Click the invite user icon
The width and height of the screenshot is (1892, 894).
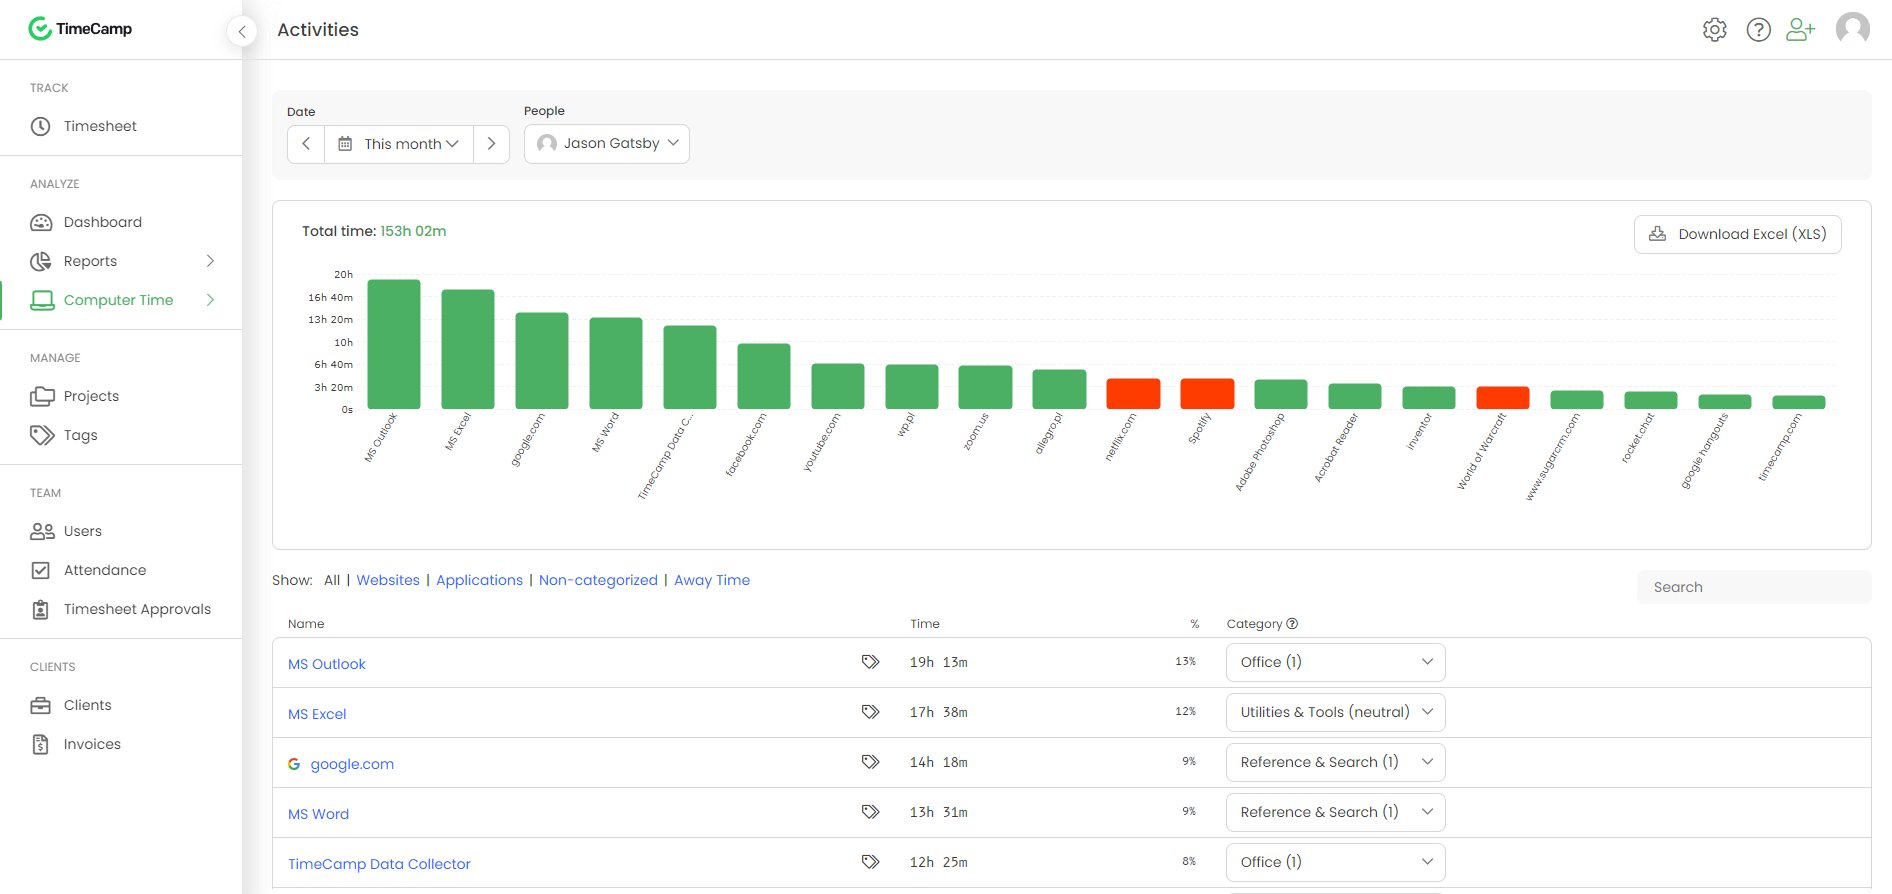1800,30
